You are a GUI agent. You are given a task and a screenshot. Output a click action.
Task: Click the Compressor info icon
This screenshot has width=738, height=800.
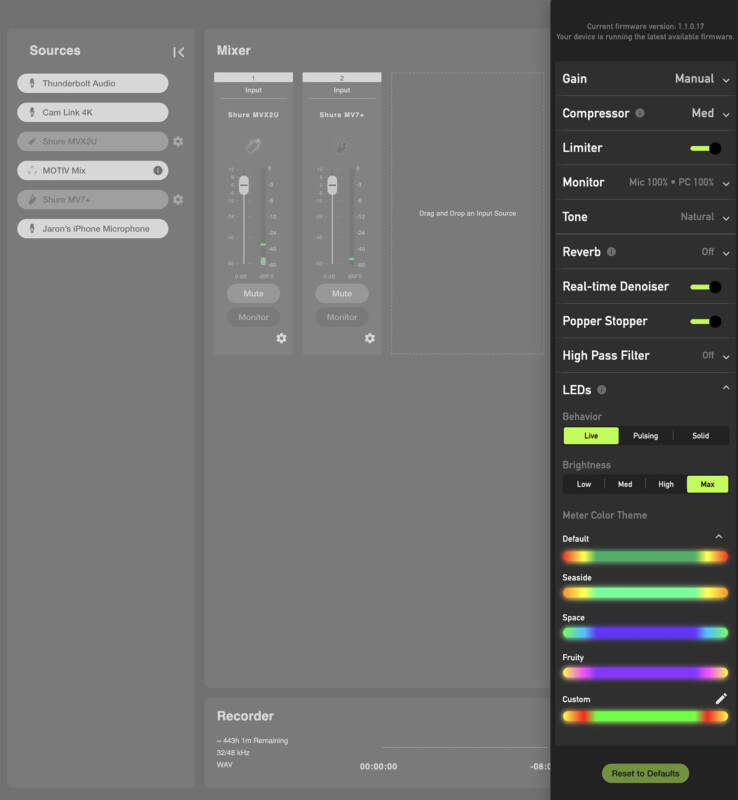pyautogui.click(x=639, y=113)
